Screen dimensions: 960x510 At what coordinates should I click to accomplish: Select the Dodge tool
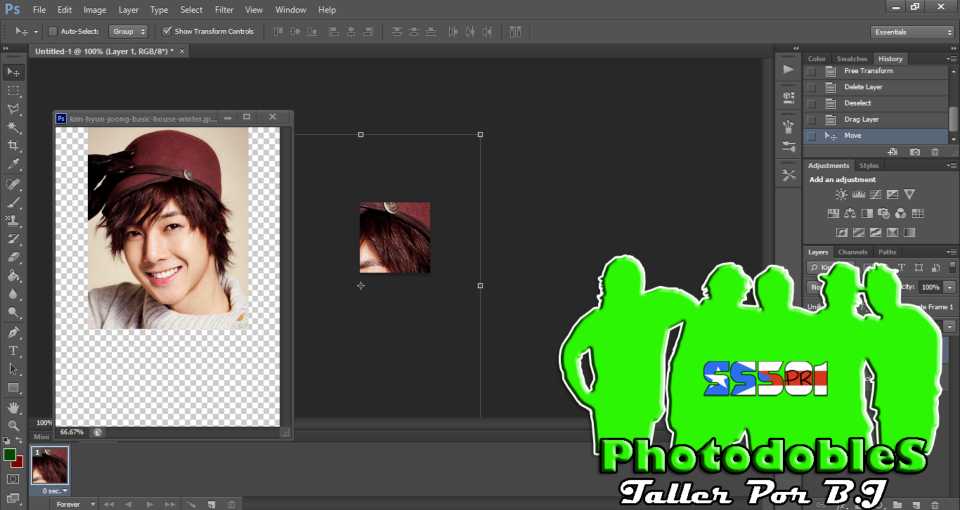(13, 312)
